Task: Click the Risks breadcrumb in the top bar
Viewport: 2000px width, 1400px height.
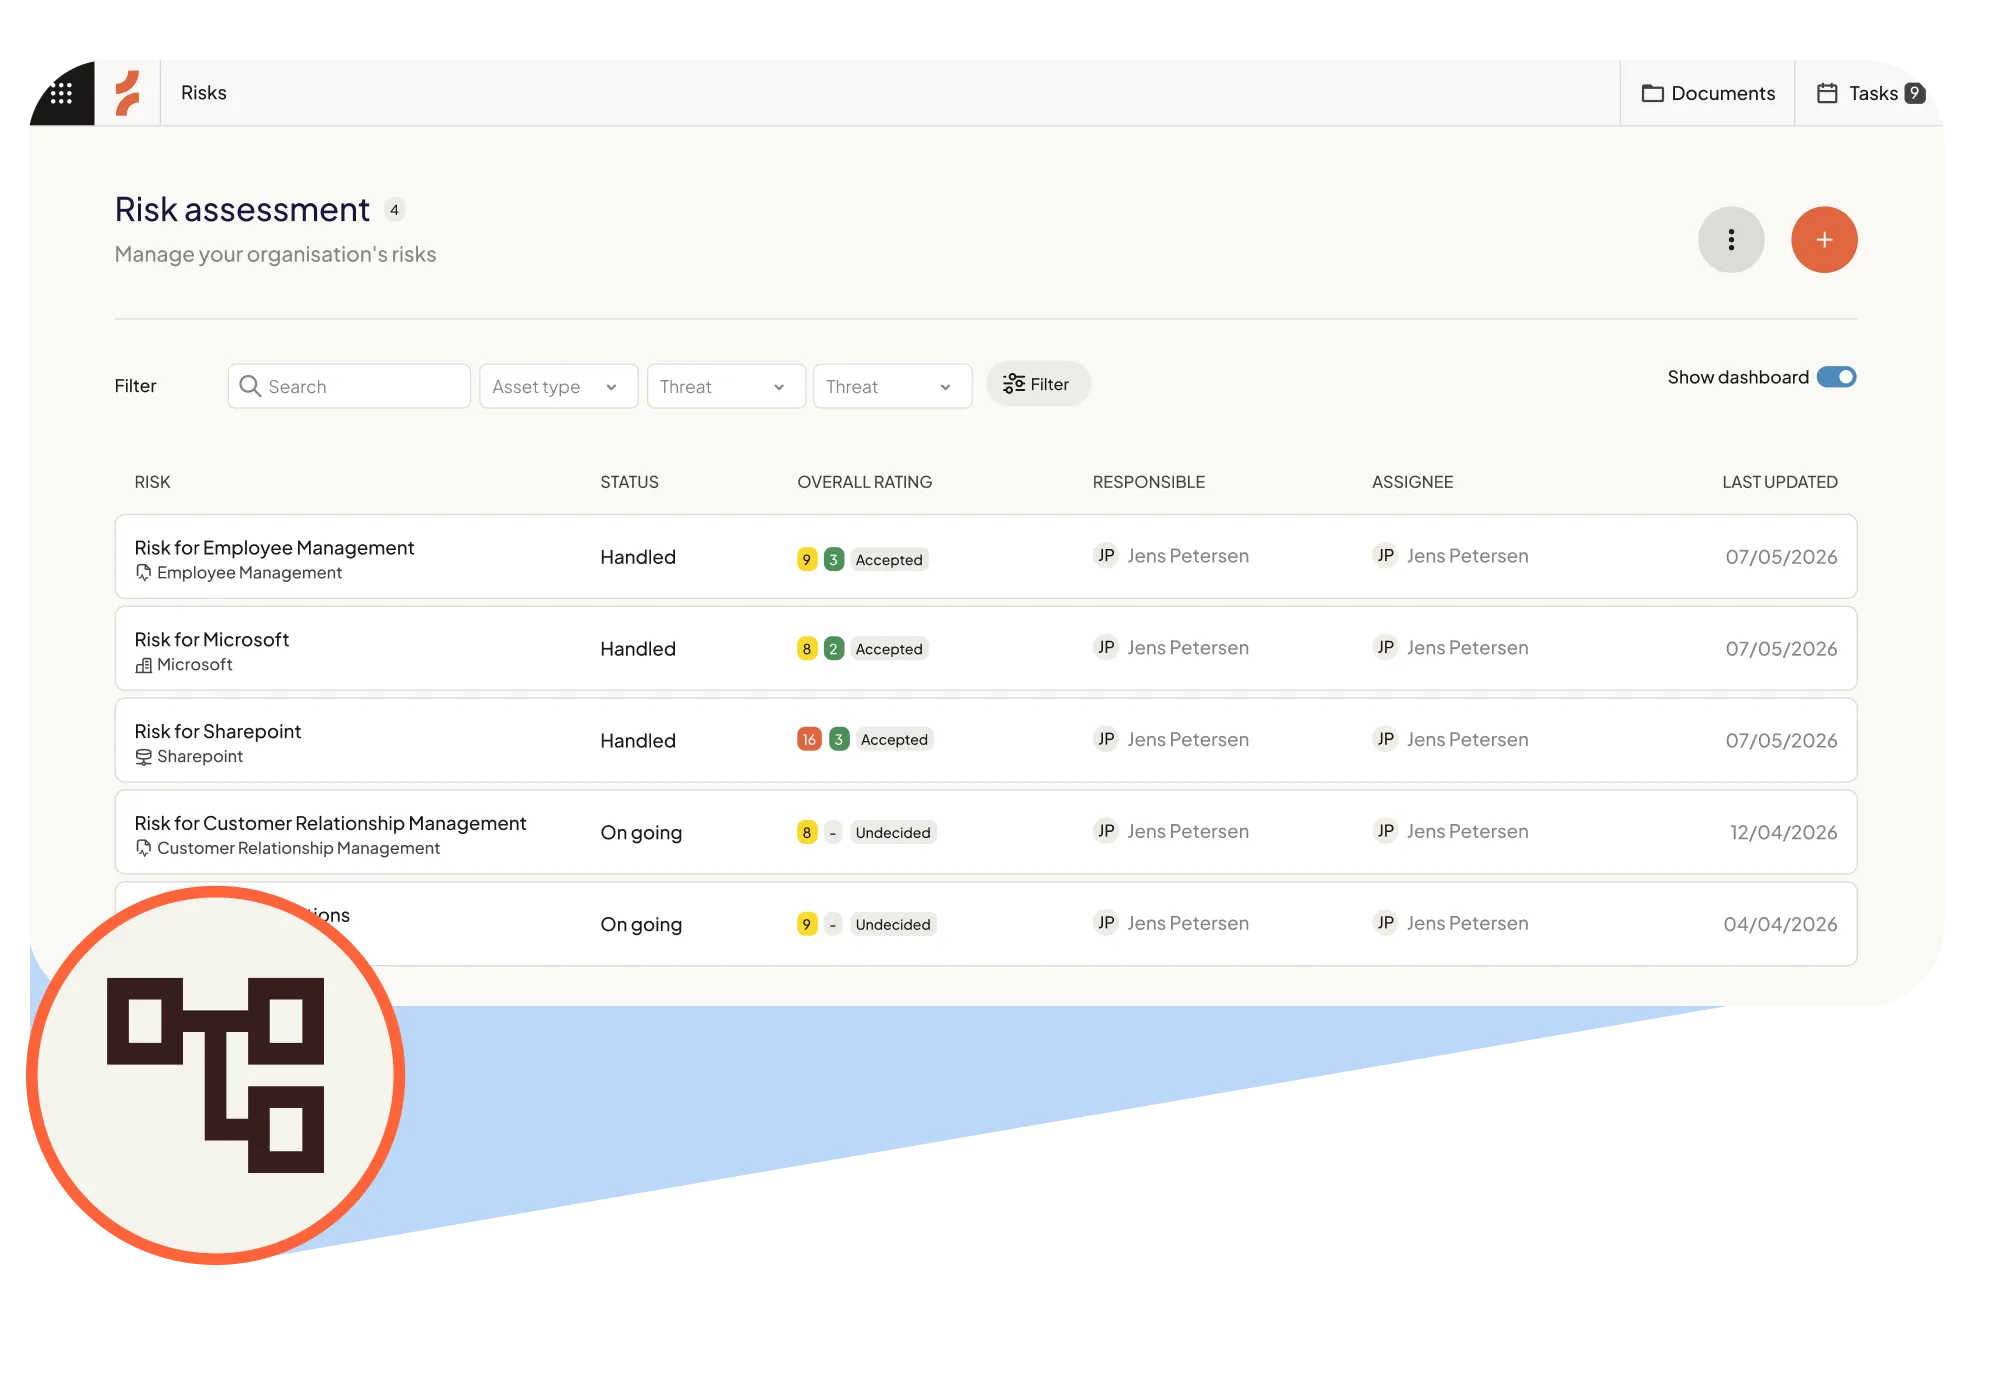Action: pyautogui.click(x=204, y=93)
